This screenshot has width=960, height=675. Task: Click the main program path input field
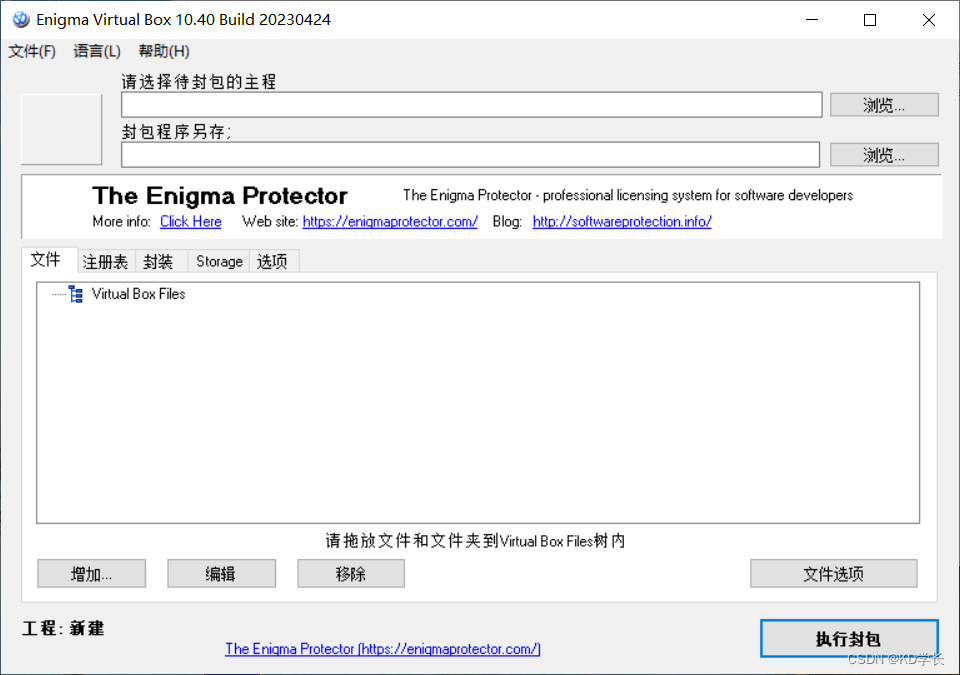pyautogui.click(x=470, y=104)
